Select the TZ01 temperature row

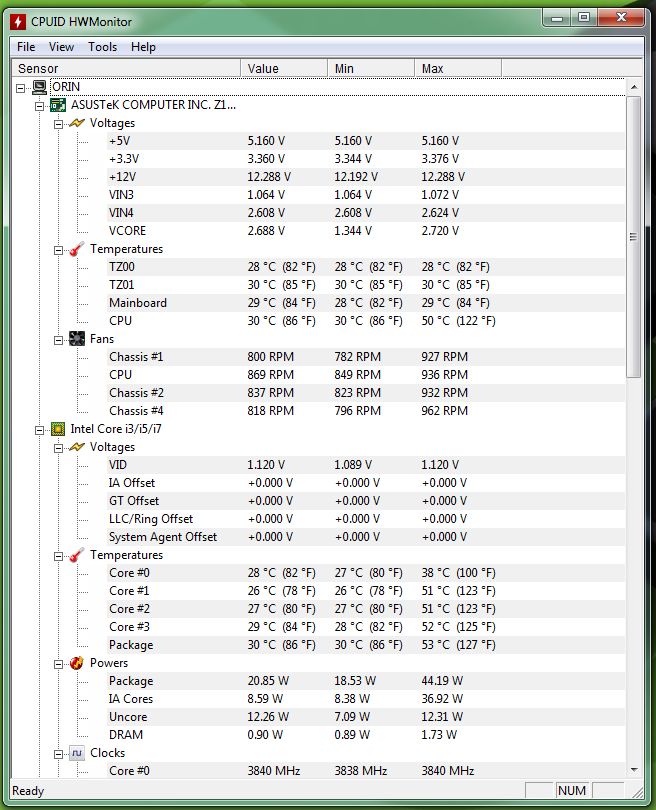tap(366, 285)
